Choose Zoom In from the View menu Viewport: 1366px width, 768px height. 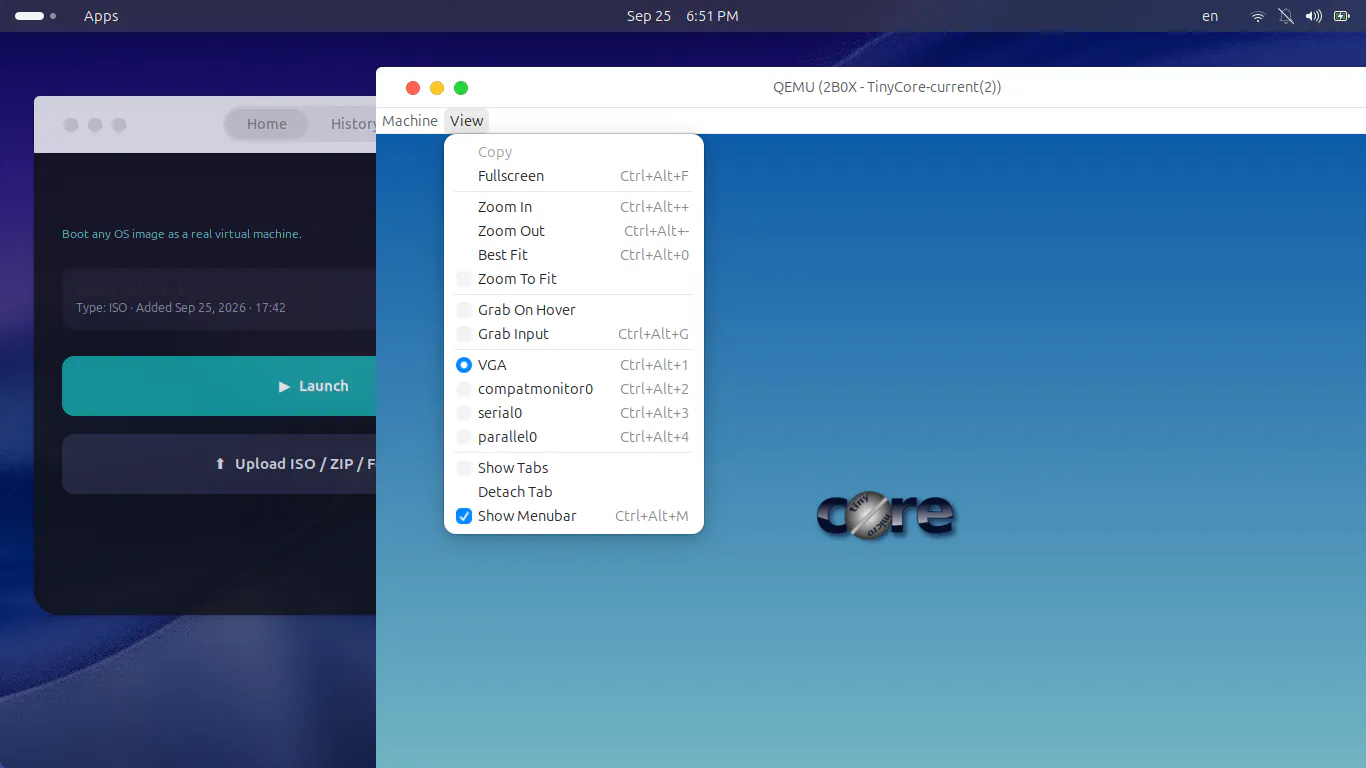click(x=574, y=207)
